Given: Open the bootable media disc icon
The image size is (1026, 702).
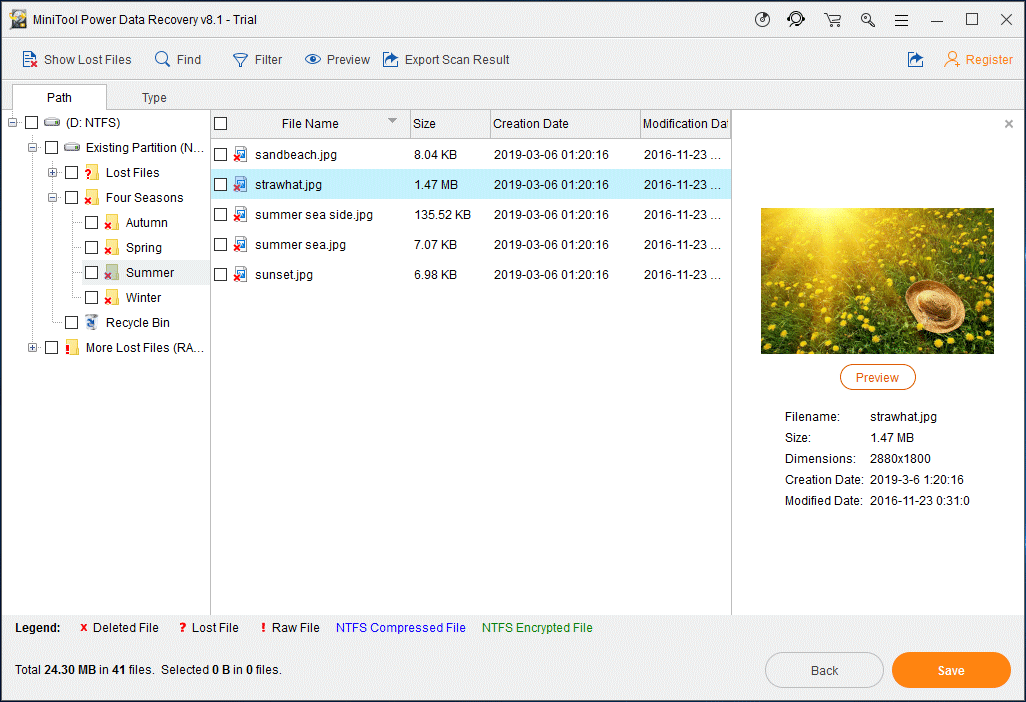Looking at the screenshot, I should 762,20.
